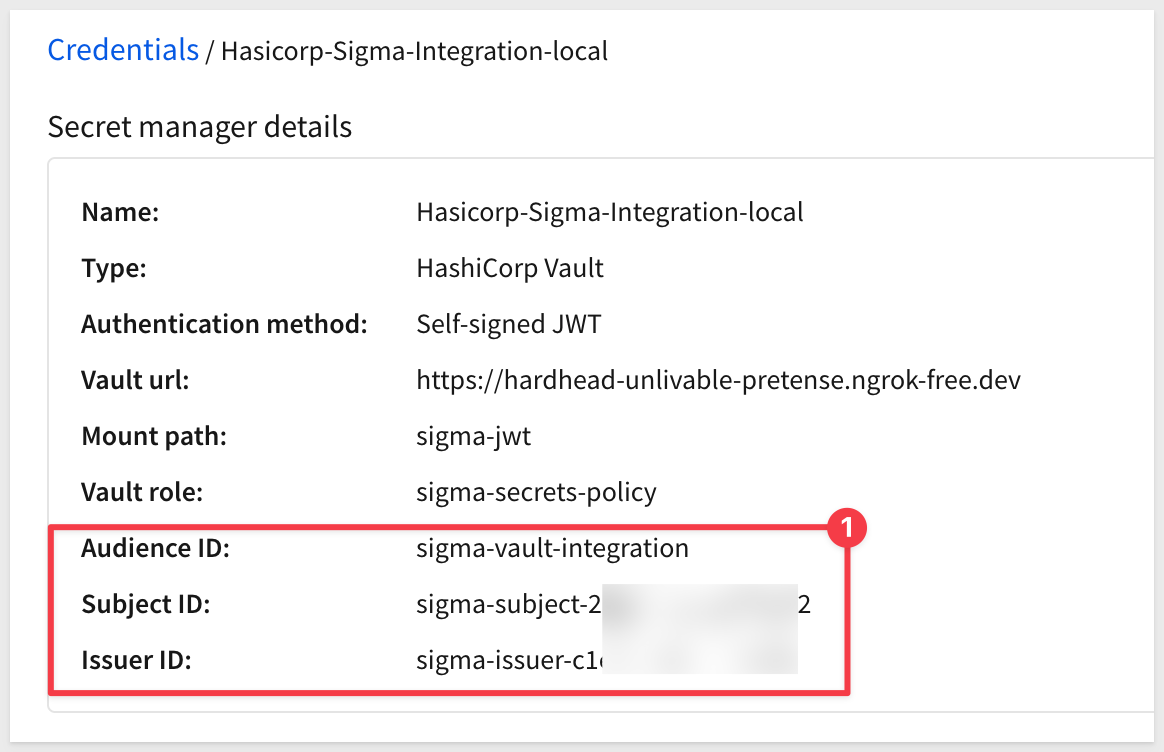1164x752 pixels.
Task: Click the HashiCorp Vault type value
Action: click(x=510, y=268)
